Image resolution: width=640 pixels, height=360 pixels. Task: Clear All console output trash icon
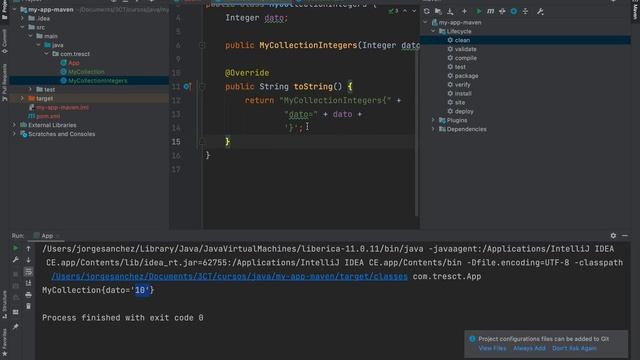(28, 306)
